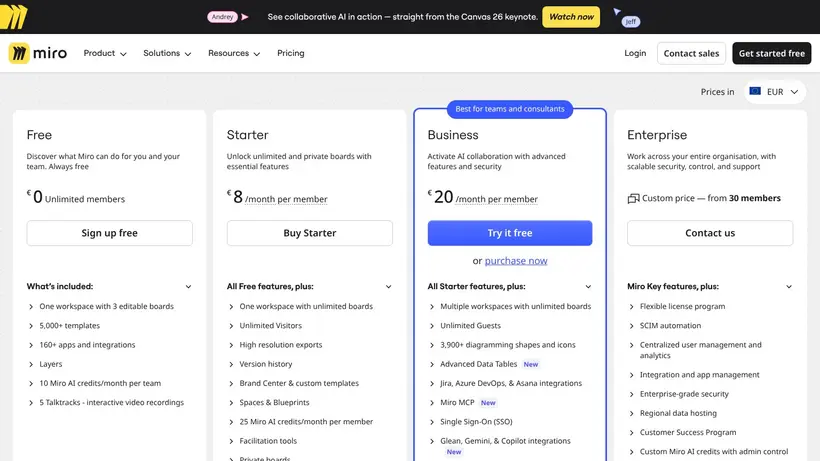Screen dimensions: 820x461
Task: Expand the Unlimited Guests feature
Action: [x=465, y=326]
